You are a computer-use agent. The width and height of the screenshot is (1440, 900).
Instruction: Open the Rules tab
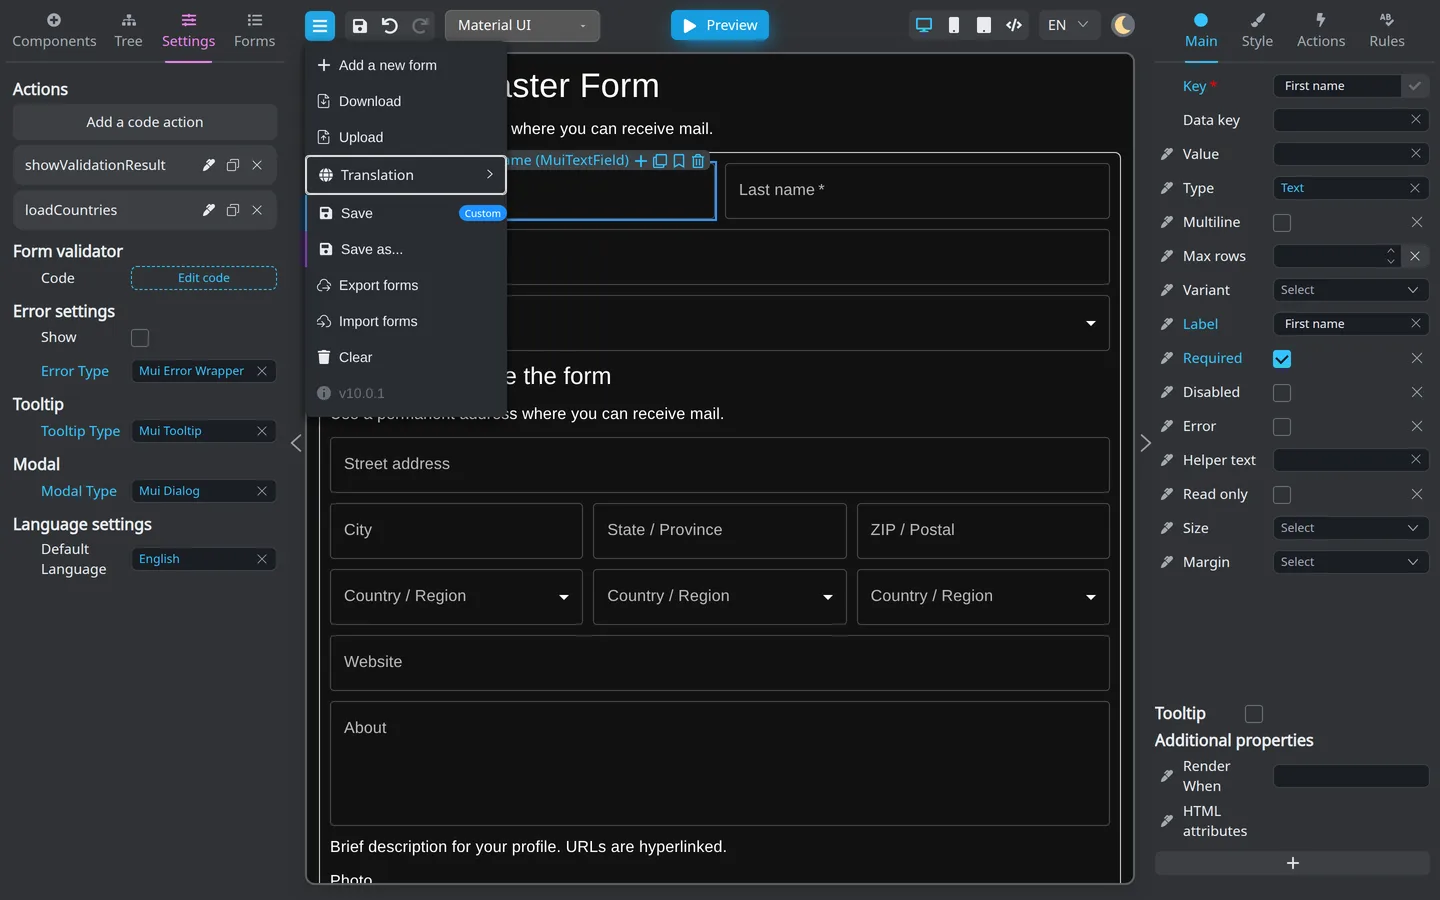[x=1387, y=31]
